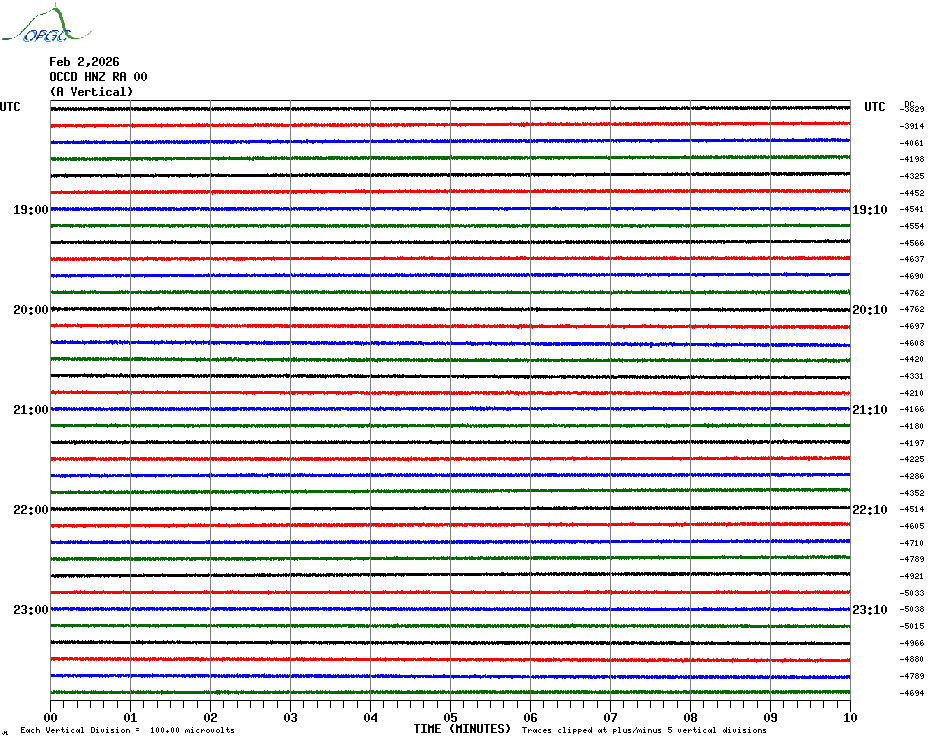The image size is (930, 744).
Task: Click the (A Vertical) channel label
Action: click(x=91, y=92)
